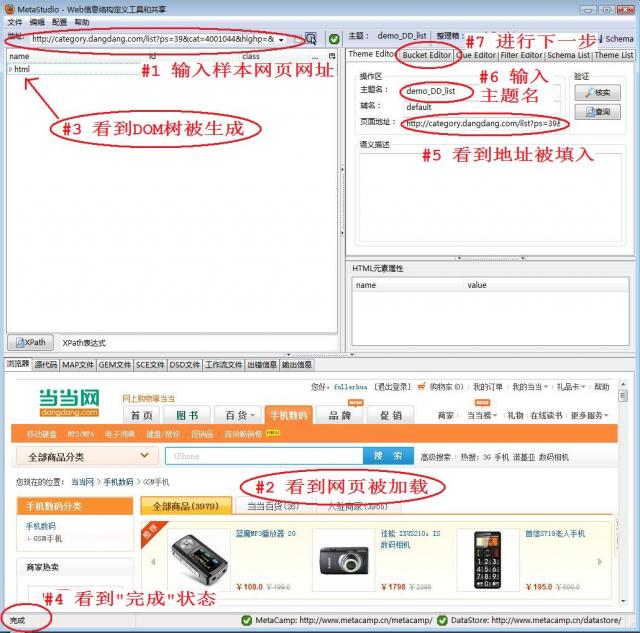Viewport: 640px width, 633px height.
Task: Select the 源代码 bottom tab
Action: pyautogui.click(x=45, y=365)
